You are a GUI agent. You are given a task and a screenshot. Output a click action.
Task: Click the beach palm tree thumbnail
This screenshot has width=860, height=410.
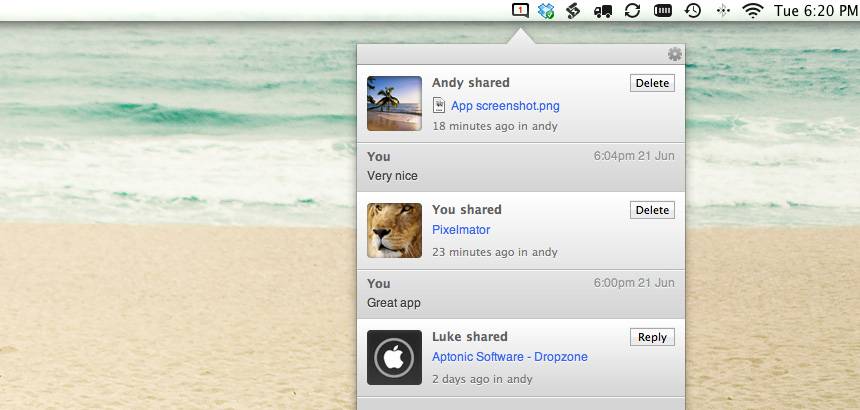tap(394, 104)
